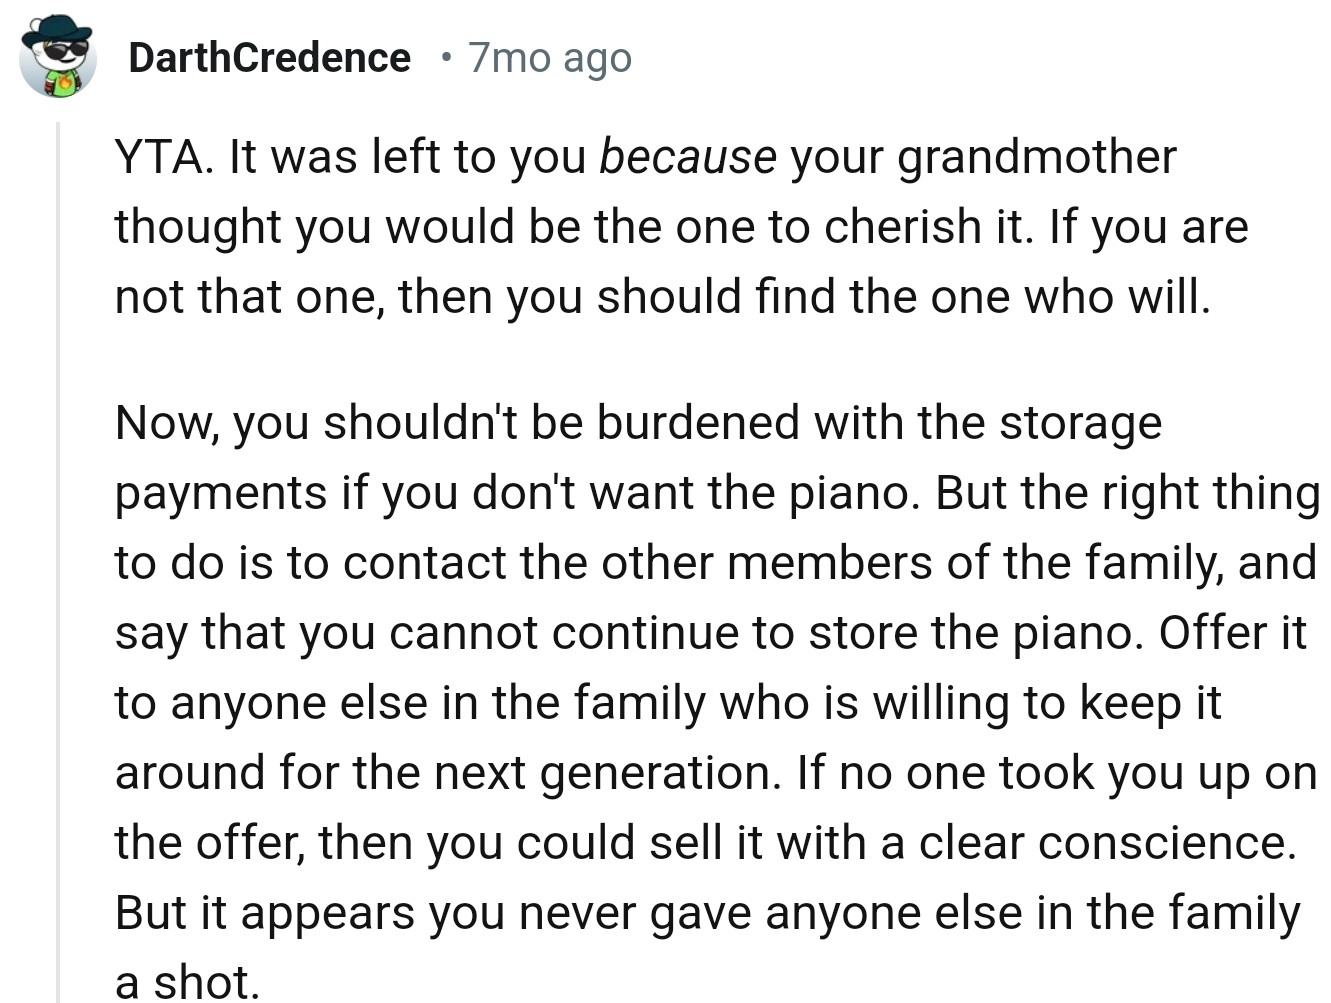Viewport: 1331px width, 1003px height.
Task: Click the "7mo ago" comment timestamp
Action: click(x=549, y=58)
